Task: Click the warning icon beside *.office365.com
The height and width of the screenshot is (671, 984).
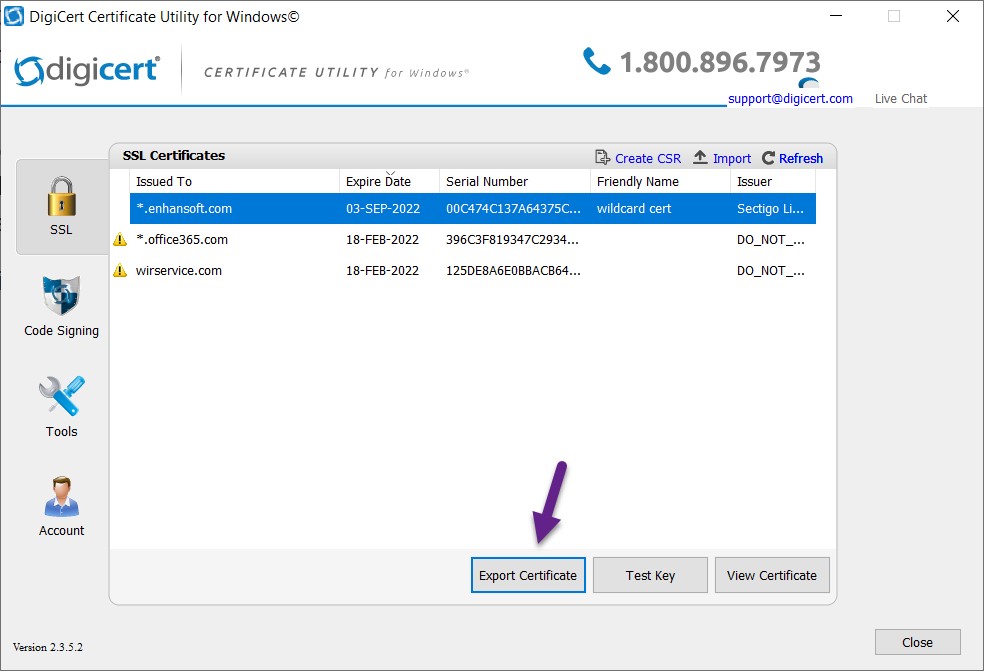Action: tap(118, 239)
